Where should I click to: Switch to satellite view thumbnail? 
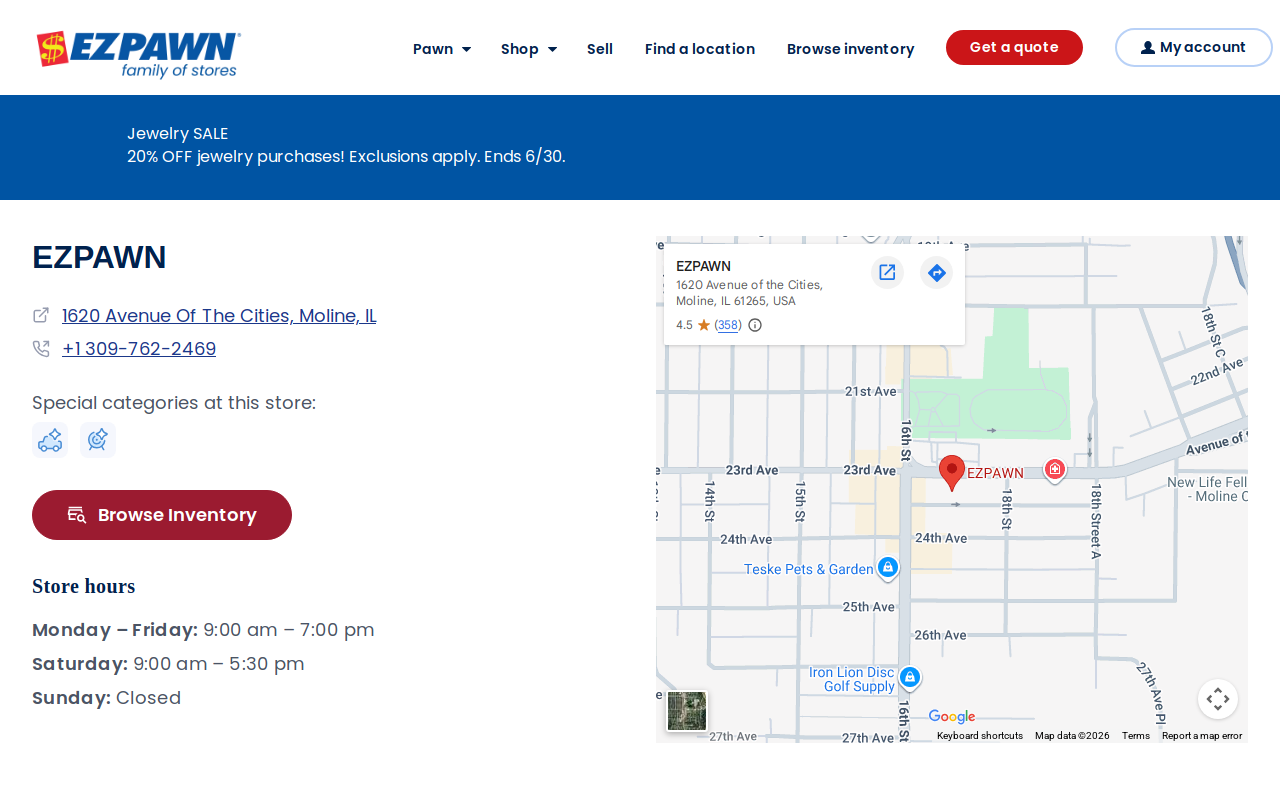(x=687, y=711)
